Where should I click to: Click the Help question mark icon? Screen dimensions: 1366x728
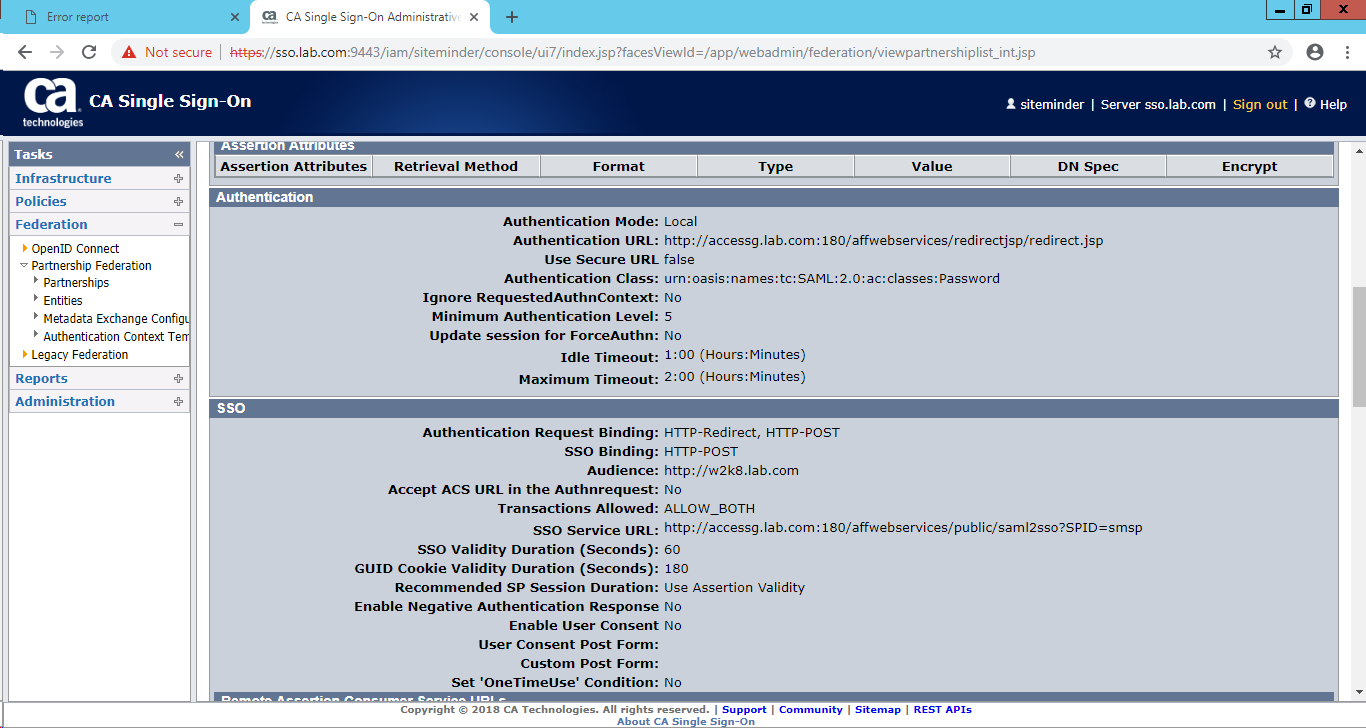[1310, 103]
